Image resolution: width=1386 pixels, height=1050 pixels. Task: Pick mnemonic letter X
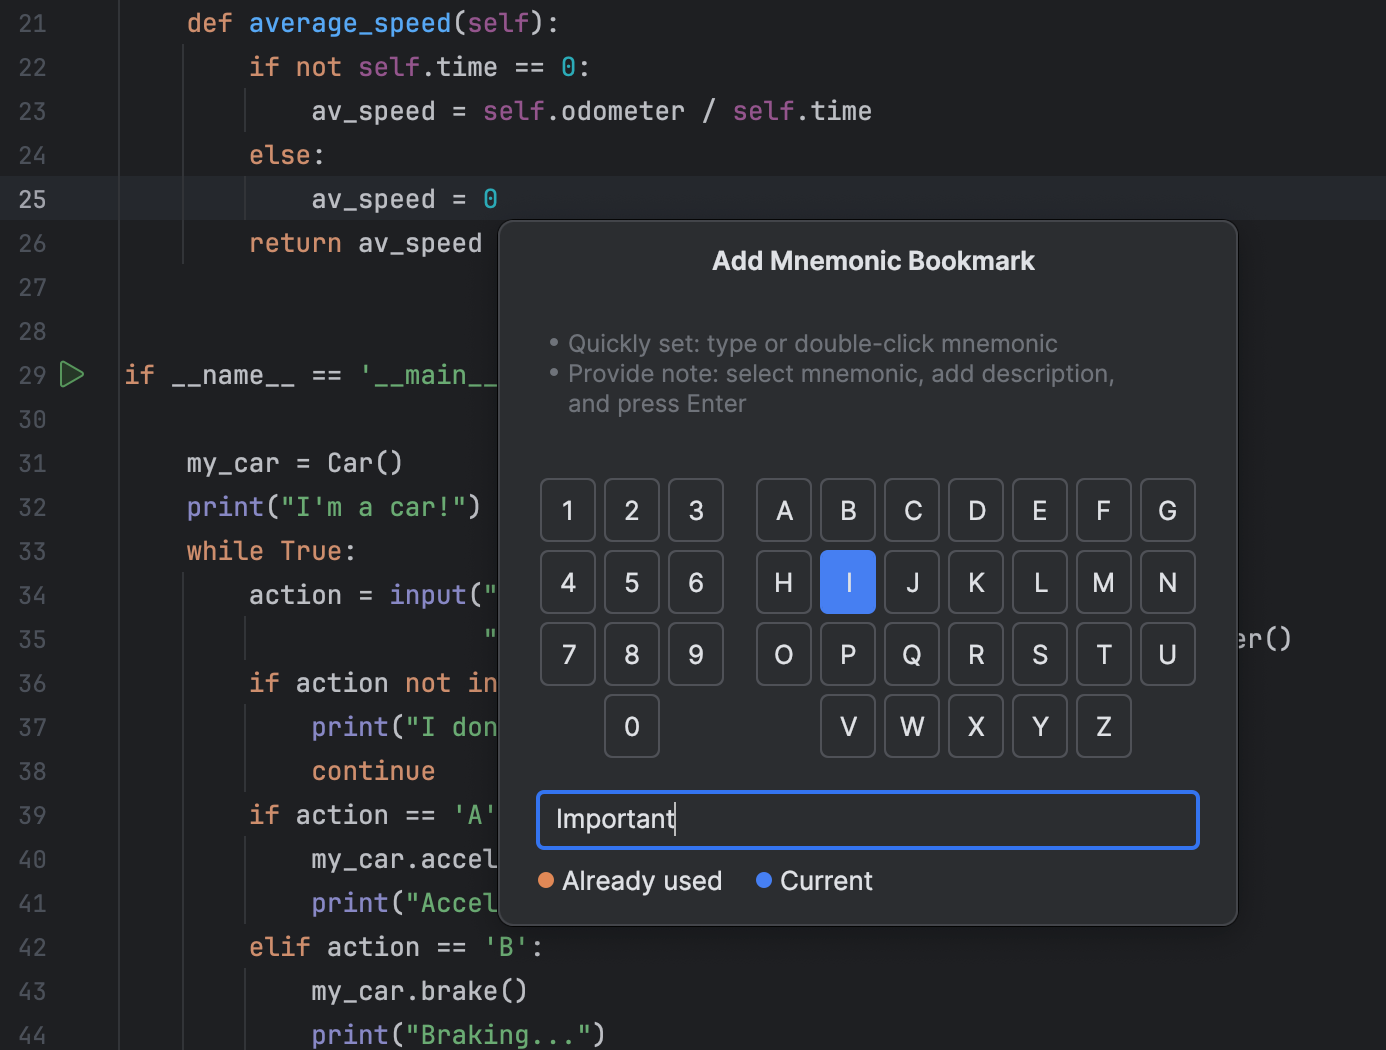pyautogui.click(x=975, y=726)
